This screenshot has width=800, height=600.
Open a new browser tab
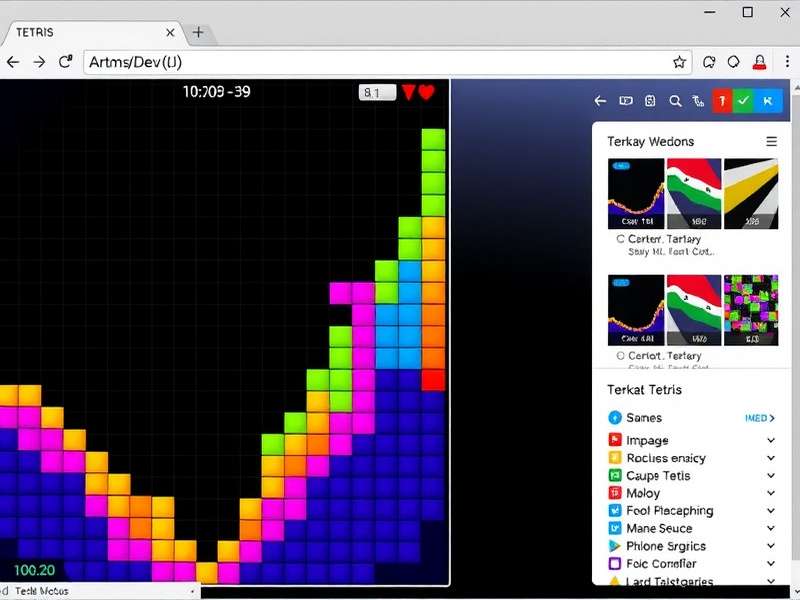coord(198,33)
